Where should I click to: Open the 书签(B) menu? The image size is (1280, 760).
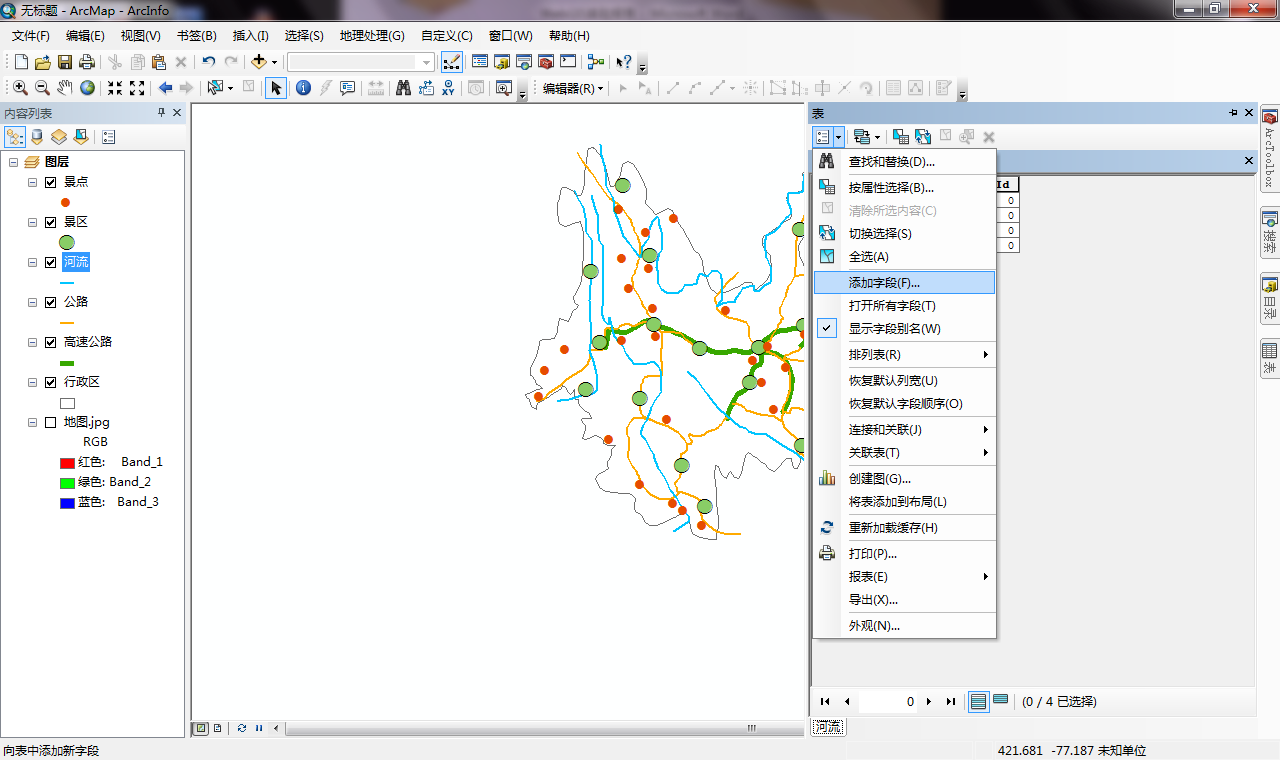196,36
